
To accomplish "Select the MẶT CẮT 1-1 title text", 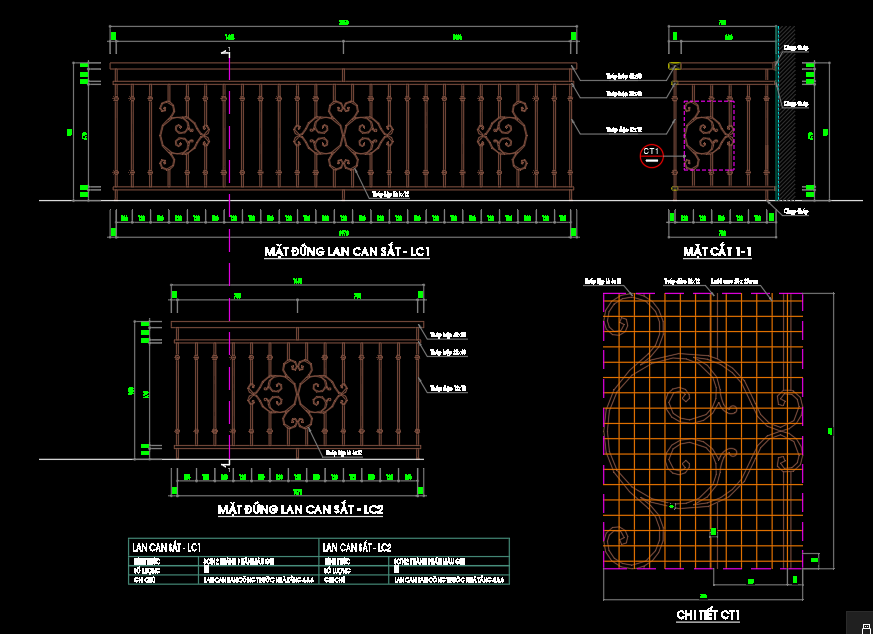I will tap(716, 252).
